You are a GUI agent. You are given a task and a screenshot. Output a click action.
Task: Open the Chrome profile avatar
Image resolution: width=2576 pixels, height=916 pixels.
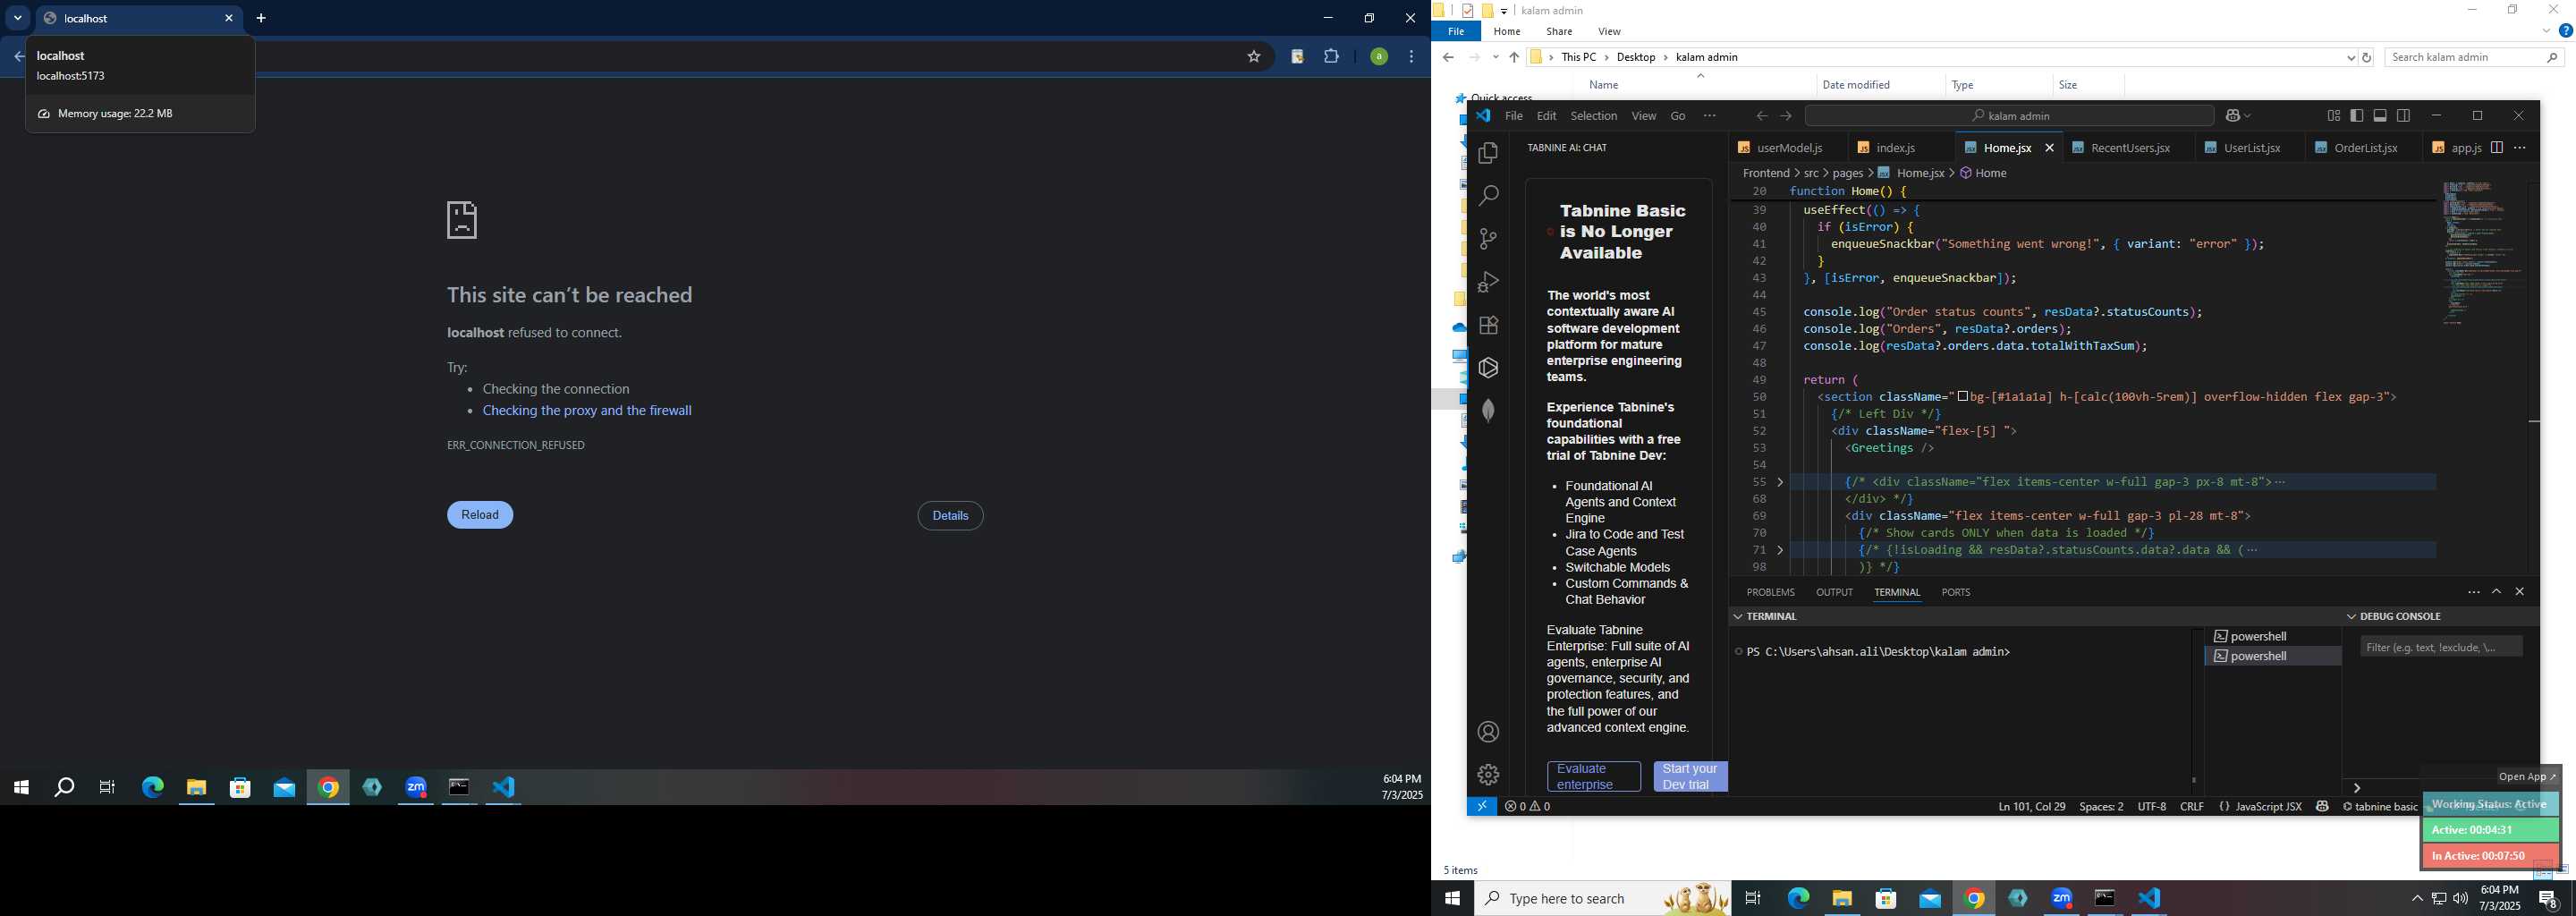pos(1378,57)
